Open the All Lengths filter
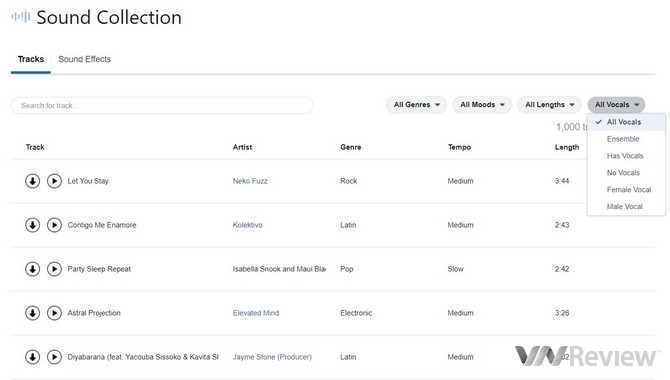Screen dimensions: 670x380 pos(549,105)
